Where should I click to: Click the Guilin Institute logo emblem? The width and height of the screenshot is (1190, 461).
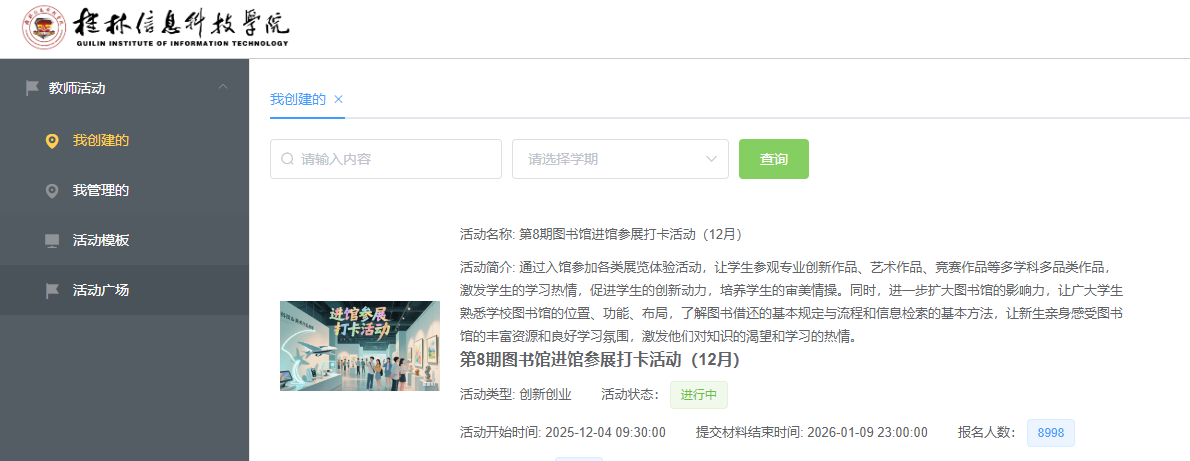[x=44, y=29]
